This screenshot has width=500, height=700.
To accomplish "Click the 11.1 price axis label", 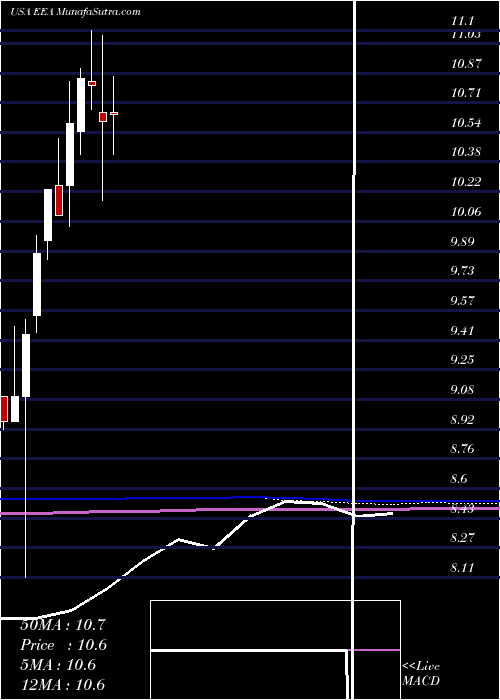I will pos(462,21).
